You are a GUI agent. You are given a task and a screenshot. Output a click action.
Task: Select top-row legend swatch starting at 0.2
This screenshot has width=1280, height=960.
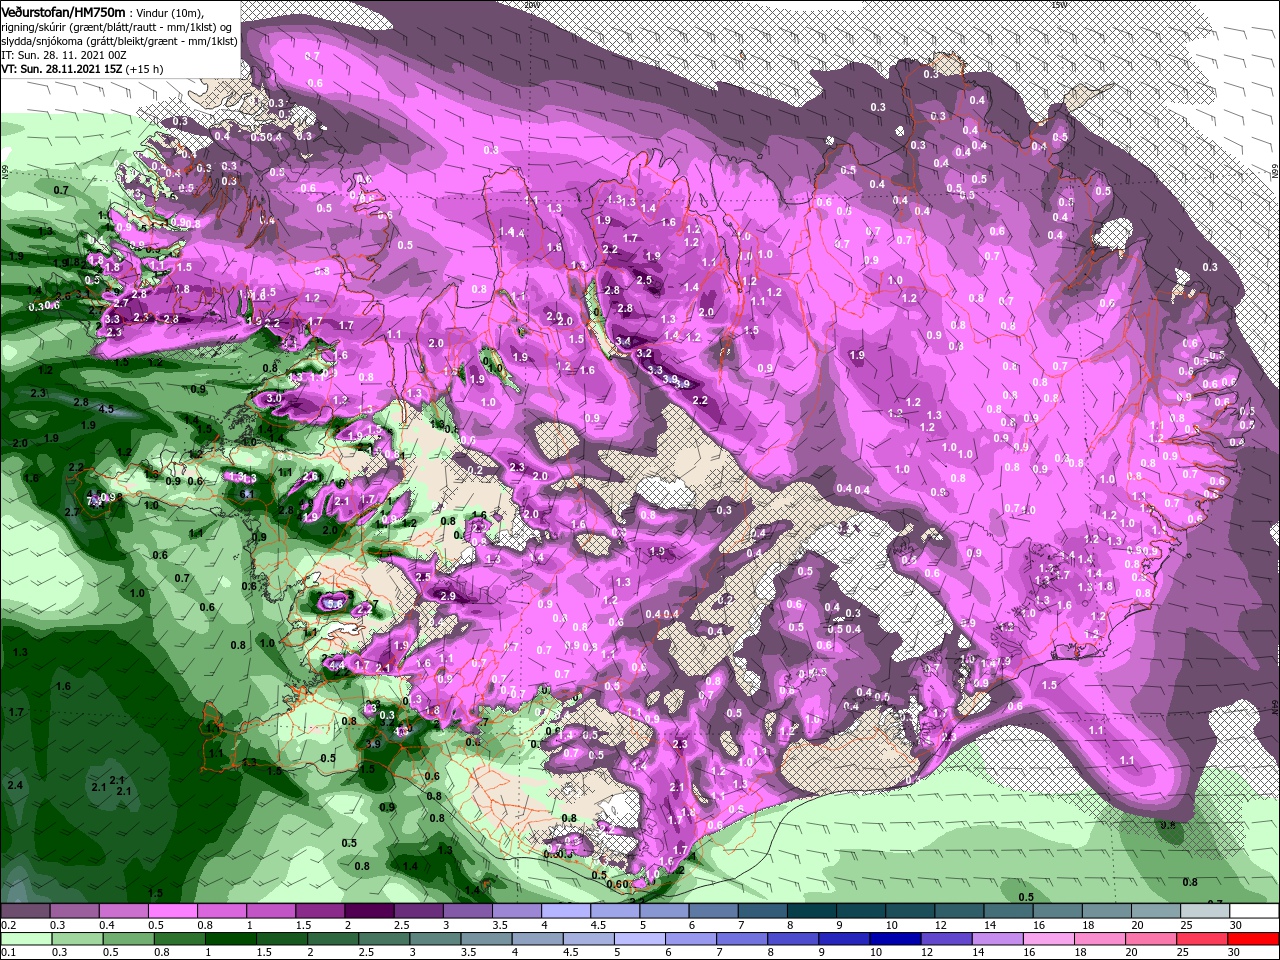[x=24, y=911]
